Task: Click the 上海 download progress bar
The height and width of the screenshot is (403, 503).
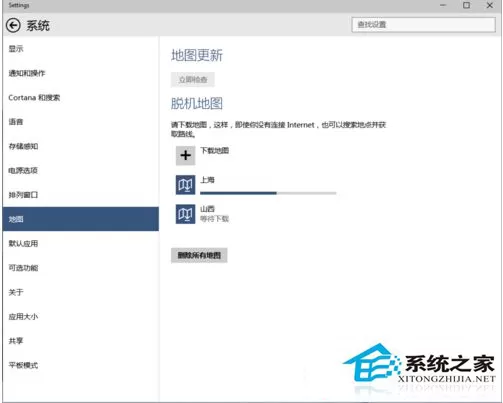Action: click(x=268, y=193)
